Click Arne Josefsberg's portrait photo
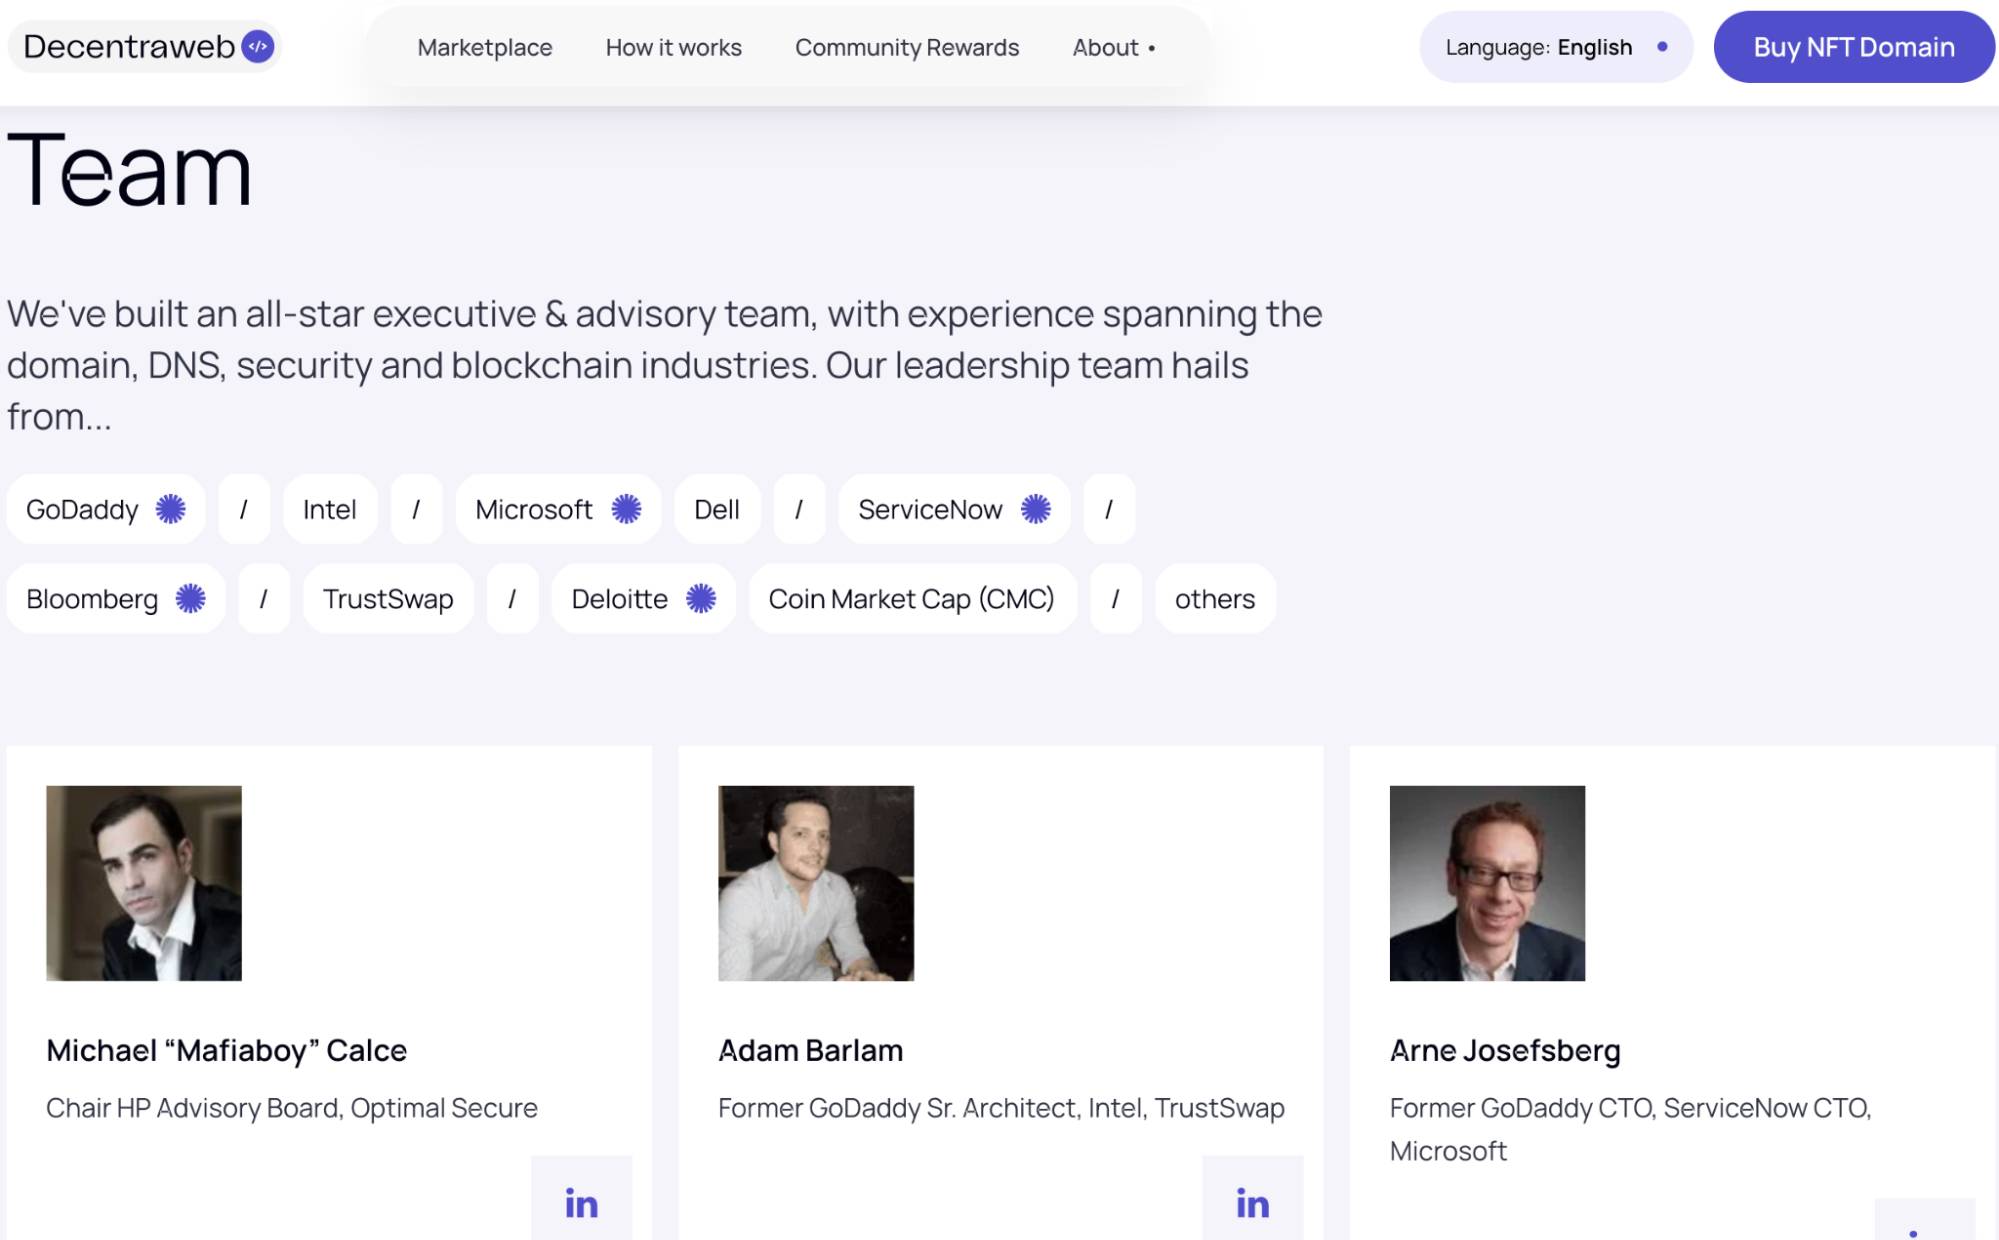Image resolution: width=1999 pixels, height=1240 pixels. [1486, 884]
